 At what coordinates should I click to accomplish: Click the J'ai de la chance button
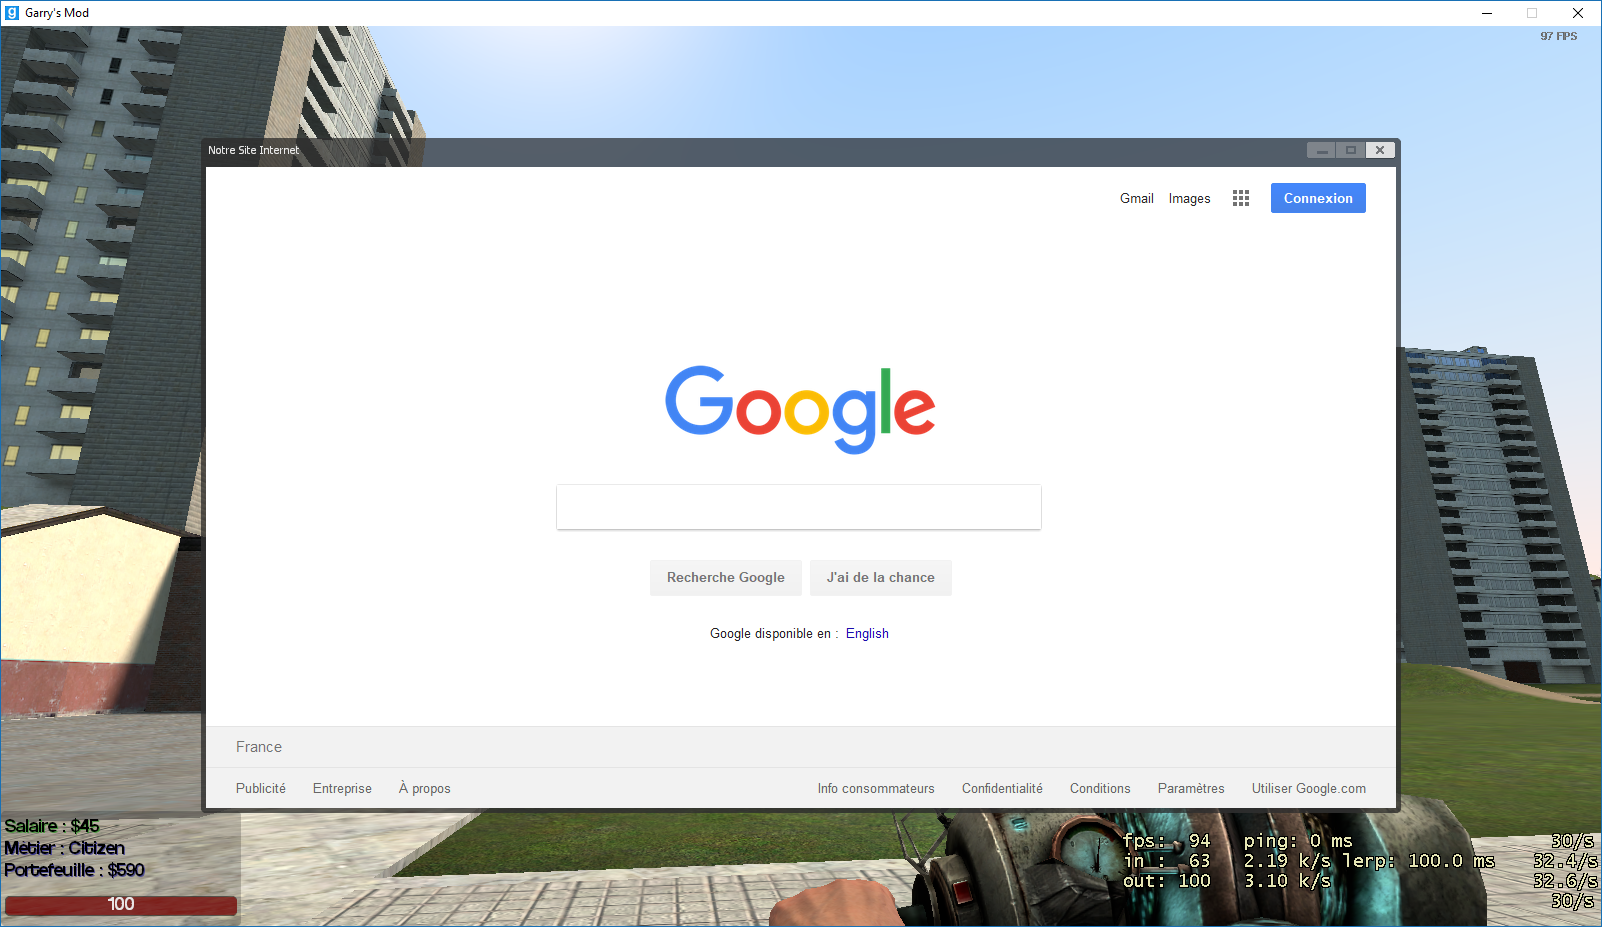tap(881, 577)
